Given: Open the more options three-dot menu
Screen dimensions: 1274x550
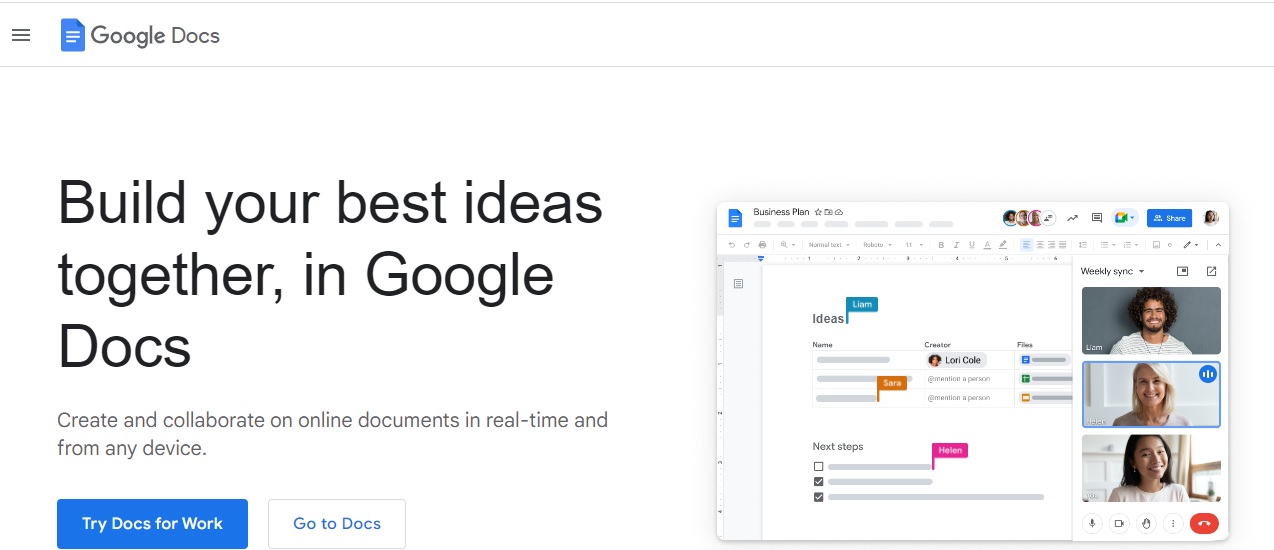Looking at the screenshot, I should pos(1173,522).
